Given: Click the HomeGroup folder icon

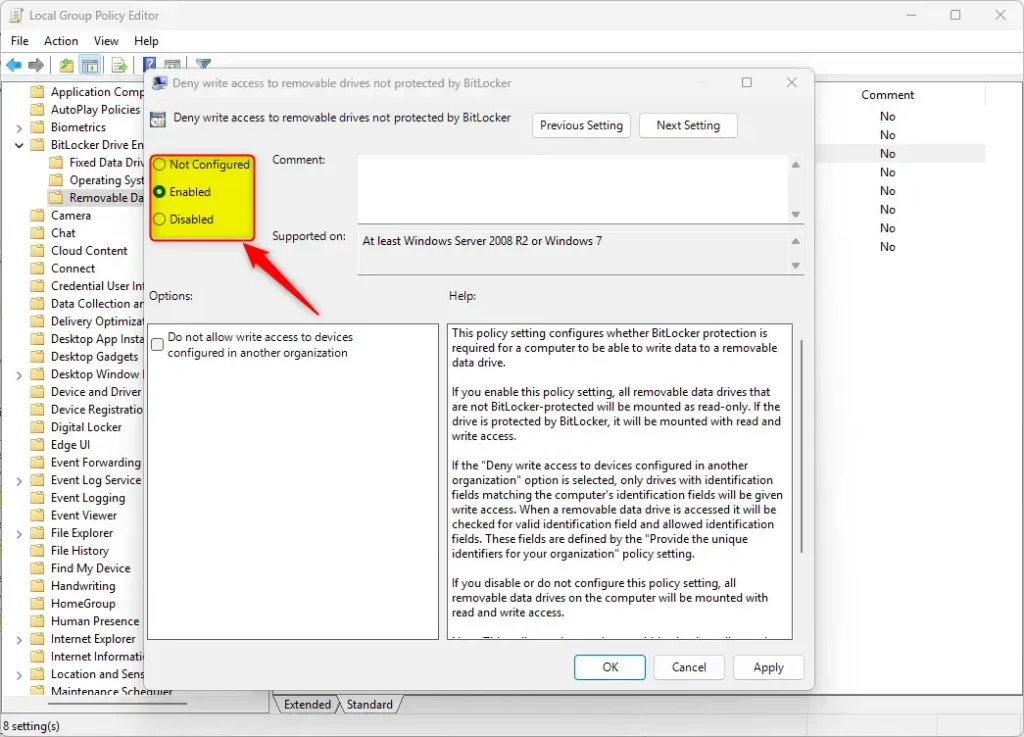Looking at the screenshot, I should (38, 603).
